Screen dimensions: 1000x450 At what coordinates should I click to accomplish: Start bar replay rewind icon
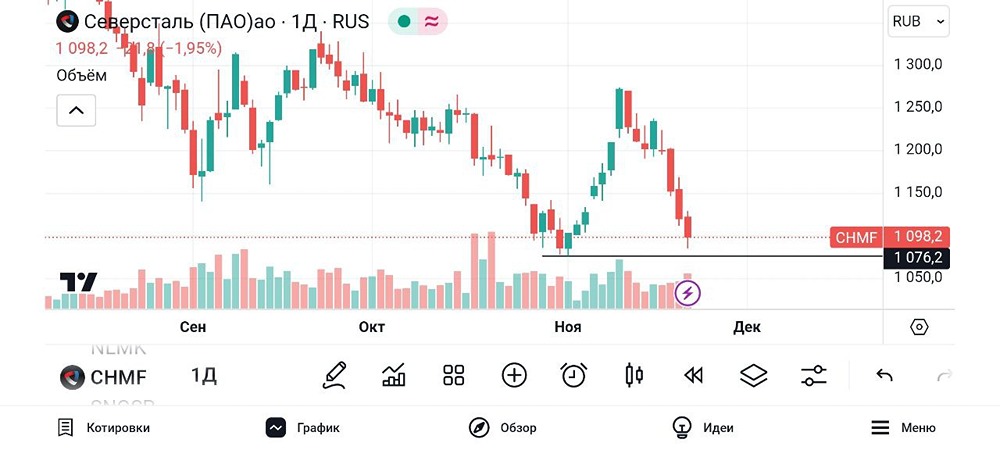coord(693,376)
